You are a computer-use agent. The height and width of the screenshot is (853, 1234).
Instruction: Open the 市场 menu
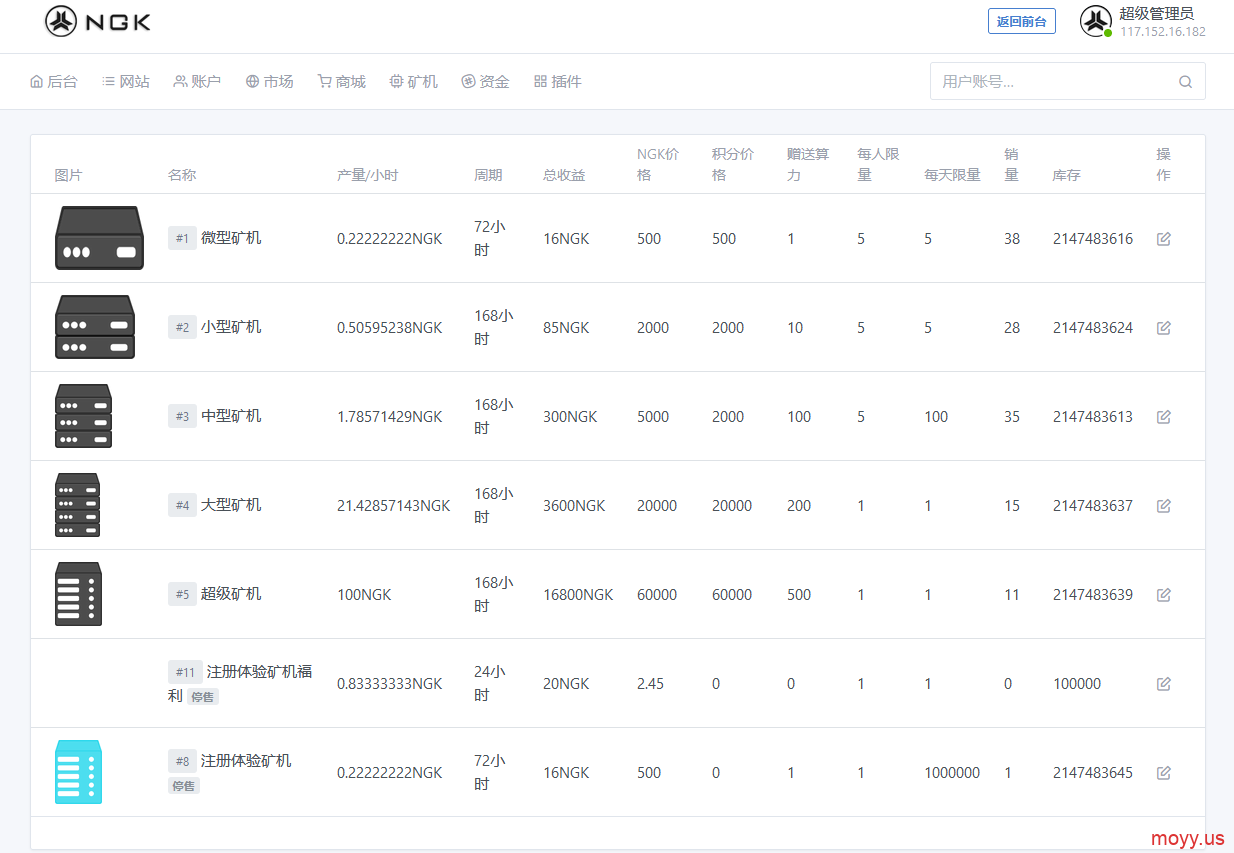pyautogui.click(x=270, y=82)
